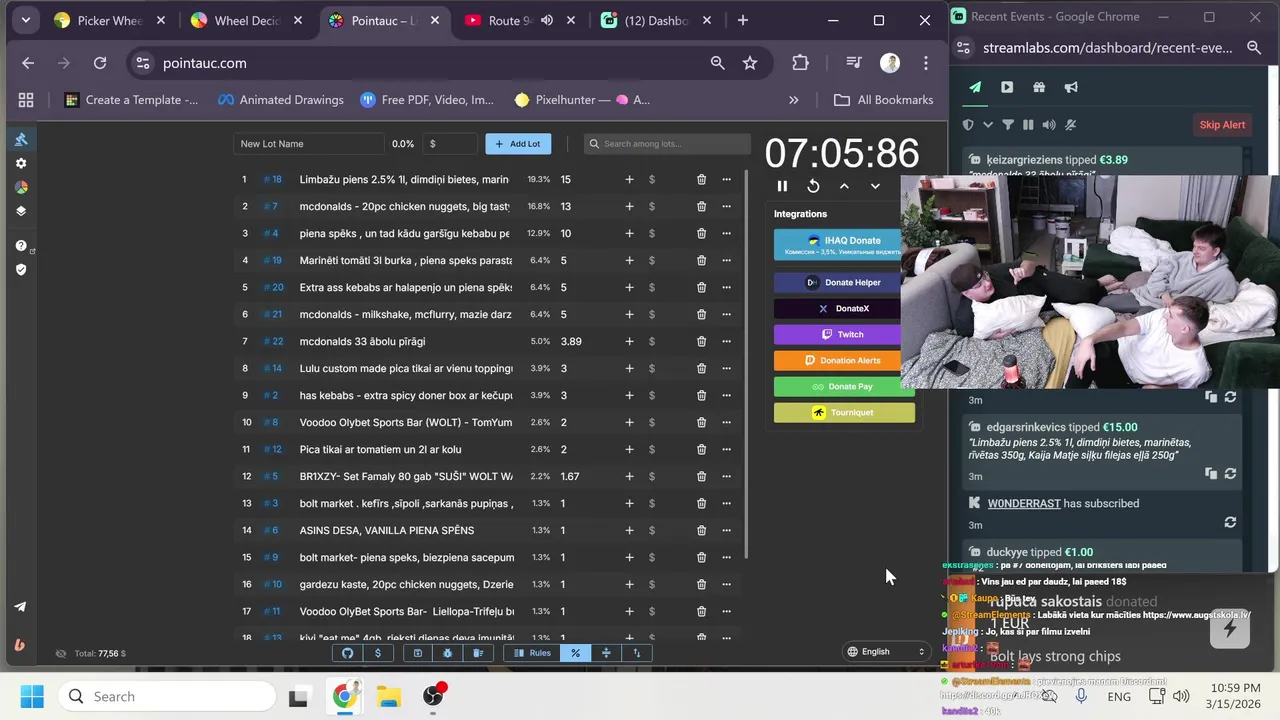Image resolution: width=1280 pixels, height=720 pixels.
Task: Open more options for BR1XZY Set Famaly lot
Action: [x=726, y=476]
